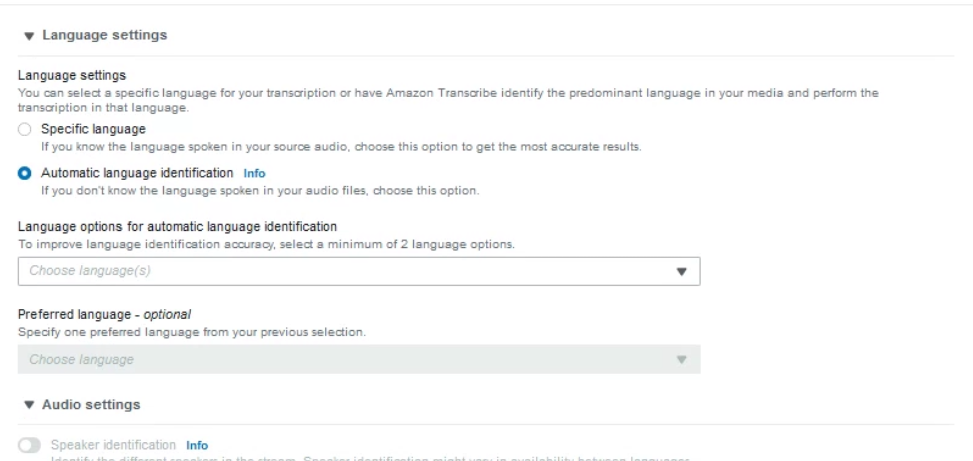This screenshot has width=973, height=461.
Task: Open Info link beside Speaker identification
Action: point(197,444)
